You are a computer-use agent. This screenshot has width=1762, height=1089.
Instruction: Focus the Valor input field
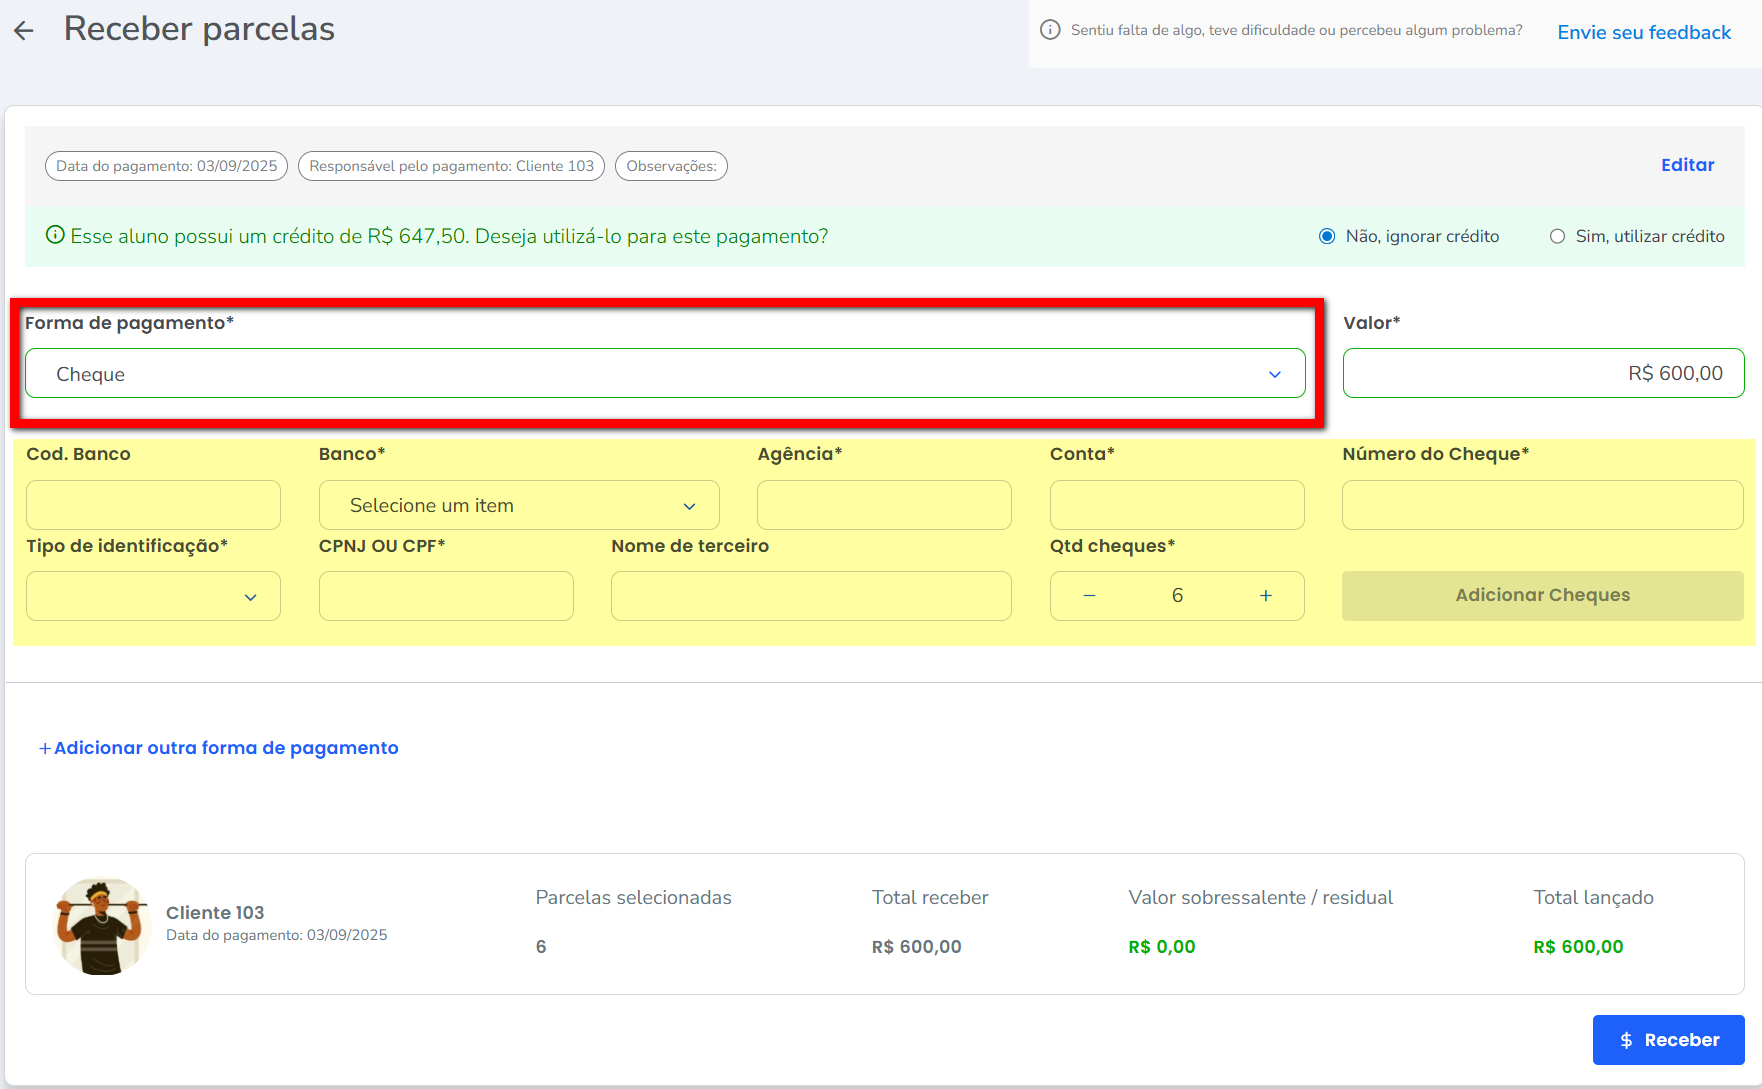(1543, 373)
